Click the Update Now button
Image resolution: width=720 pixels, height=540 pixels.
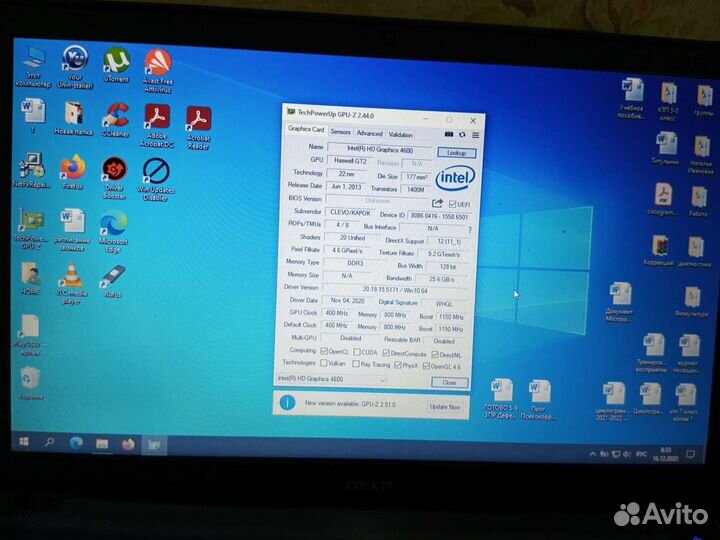tap(444, 407)
